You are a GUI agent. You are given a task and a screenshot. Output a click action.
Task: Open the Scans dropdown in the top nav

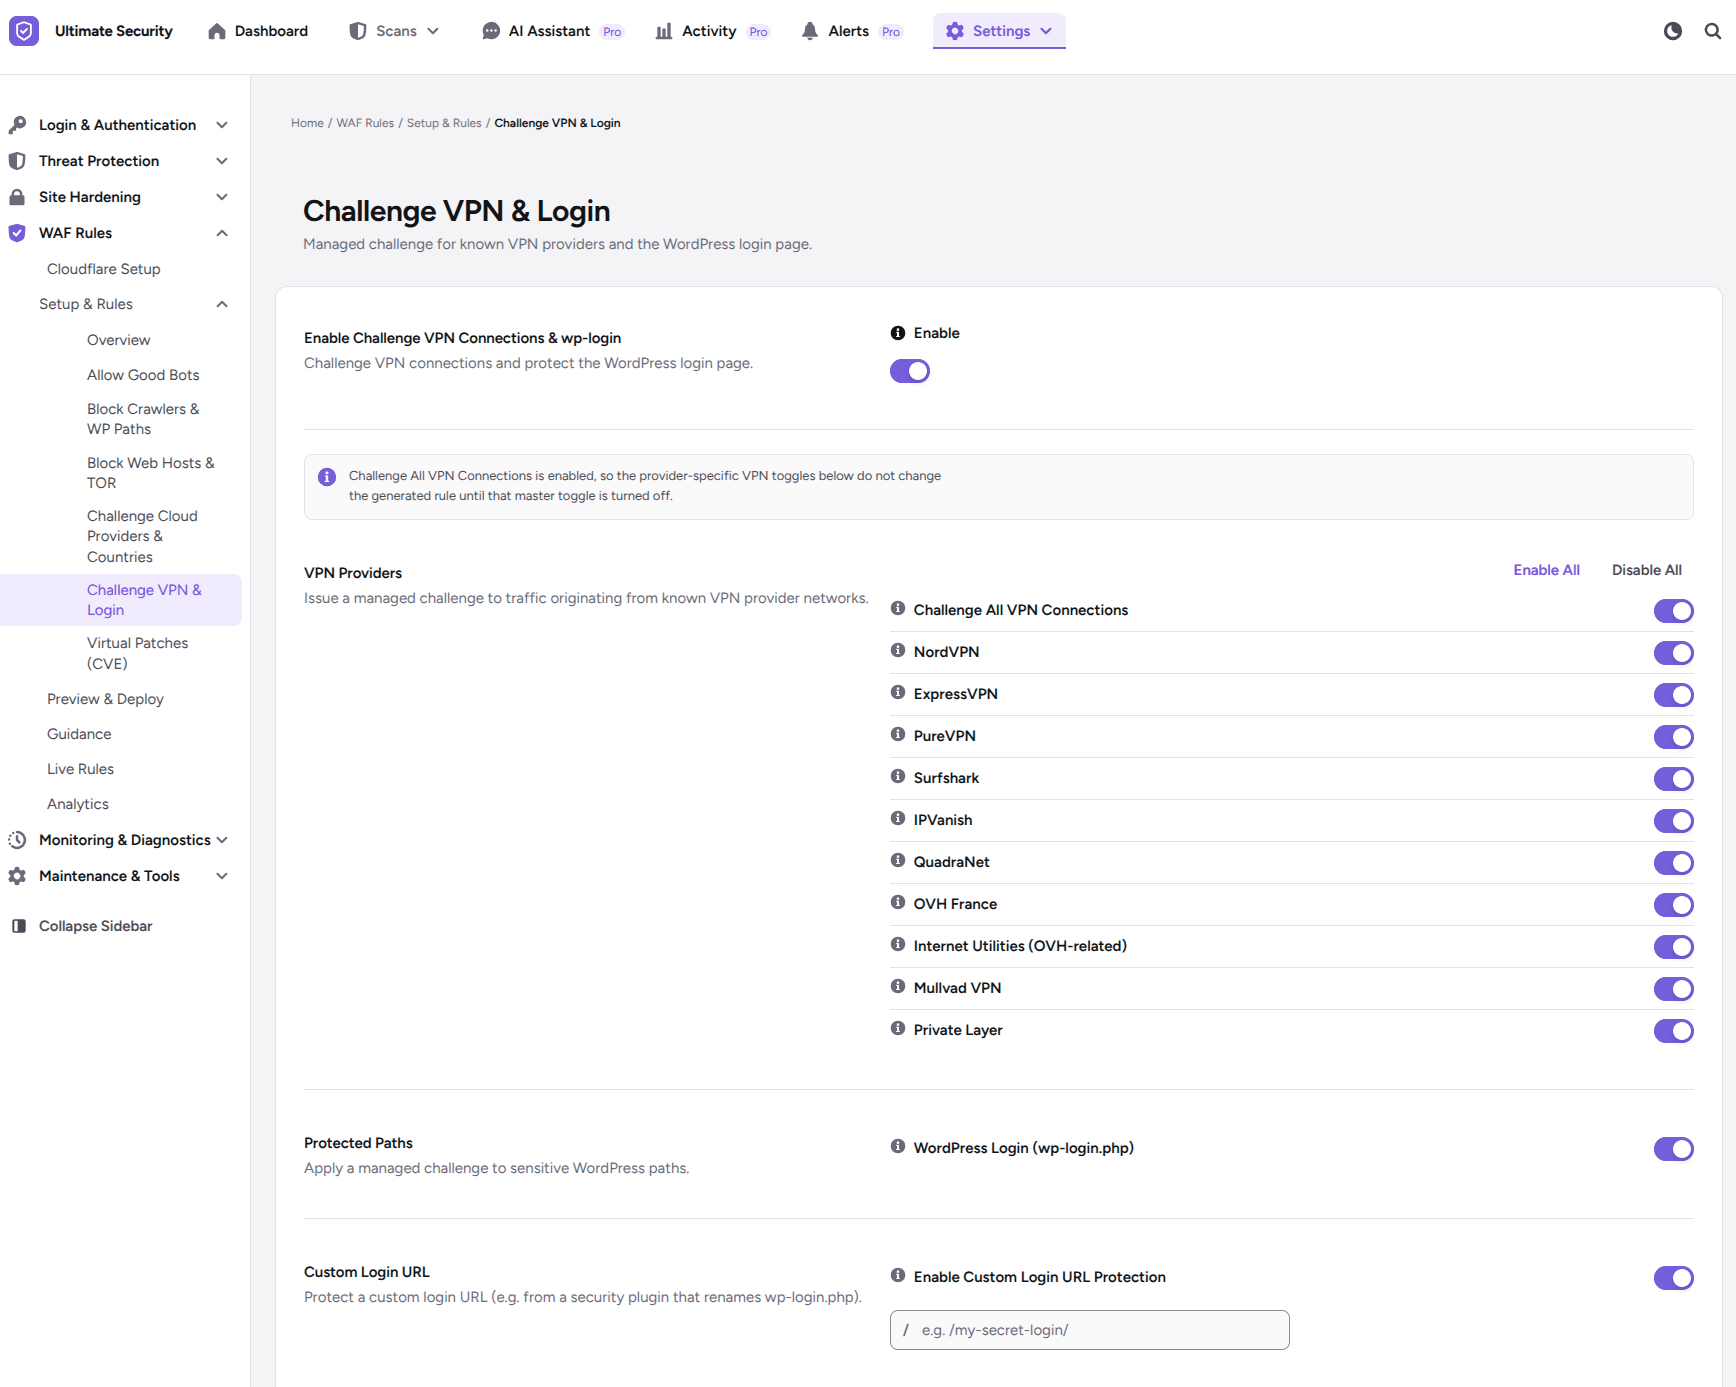tap(395, 31)
